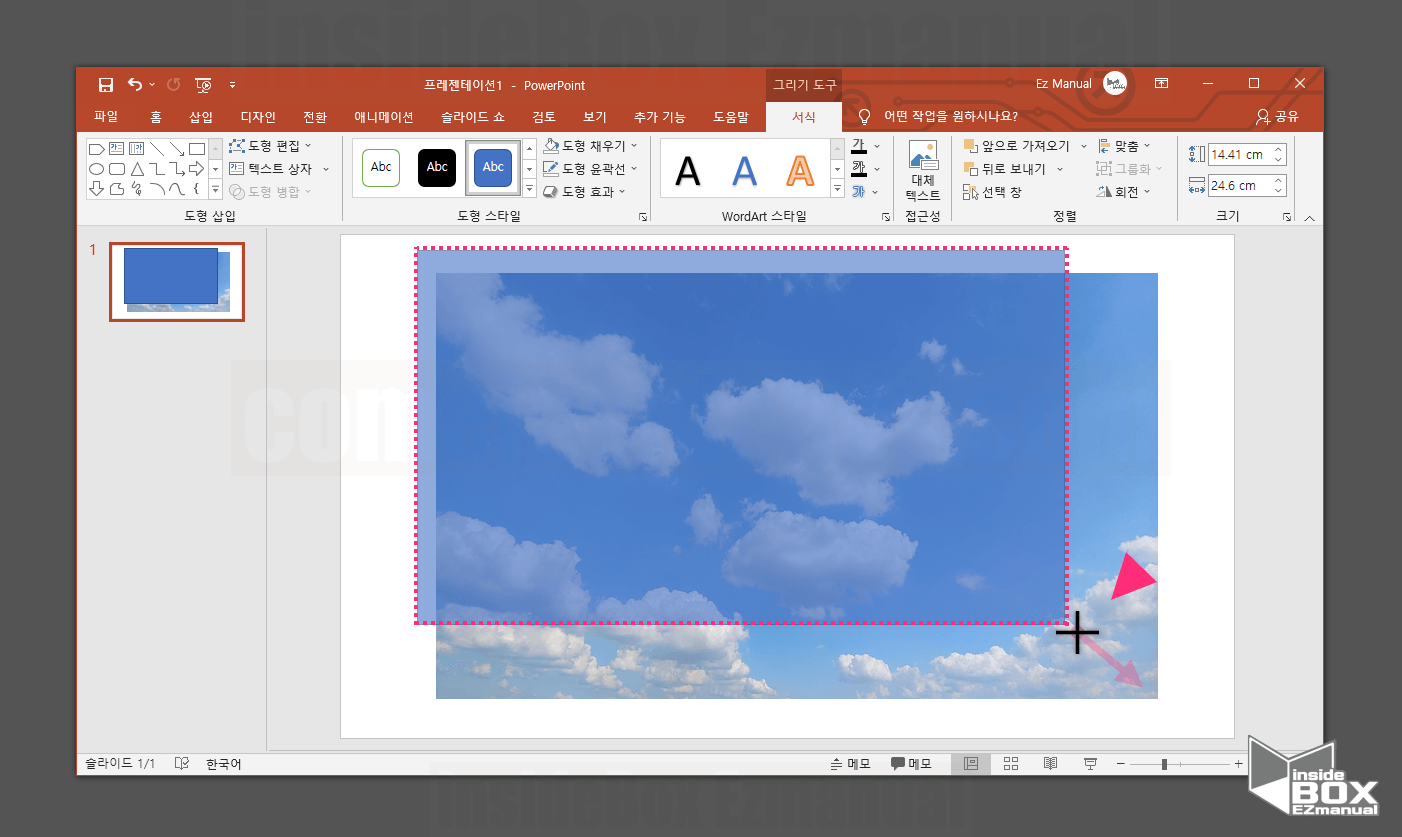Open the Selection Pane (선택 창)
Viewport: 1402px width, 837px height.
click(992, 192)
